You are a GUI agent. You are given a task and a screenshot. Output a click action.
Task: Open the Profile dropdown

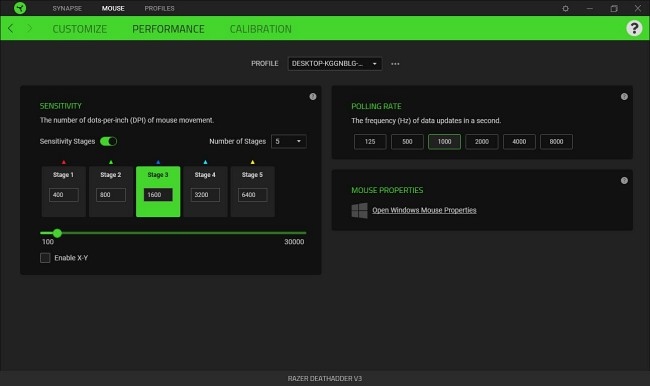[x=335, y=63]
